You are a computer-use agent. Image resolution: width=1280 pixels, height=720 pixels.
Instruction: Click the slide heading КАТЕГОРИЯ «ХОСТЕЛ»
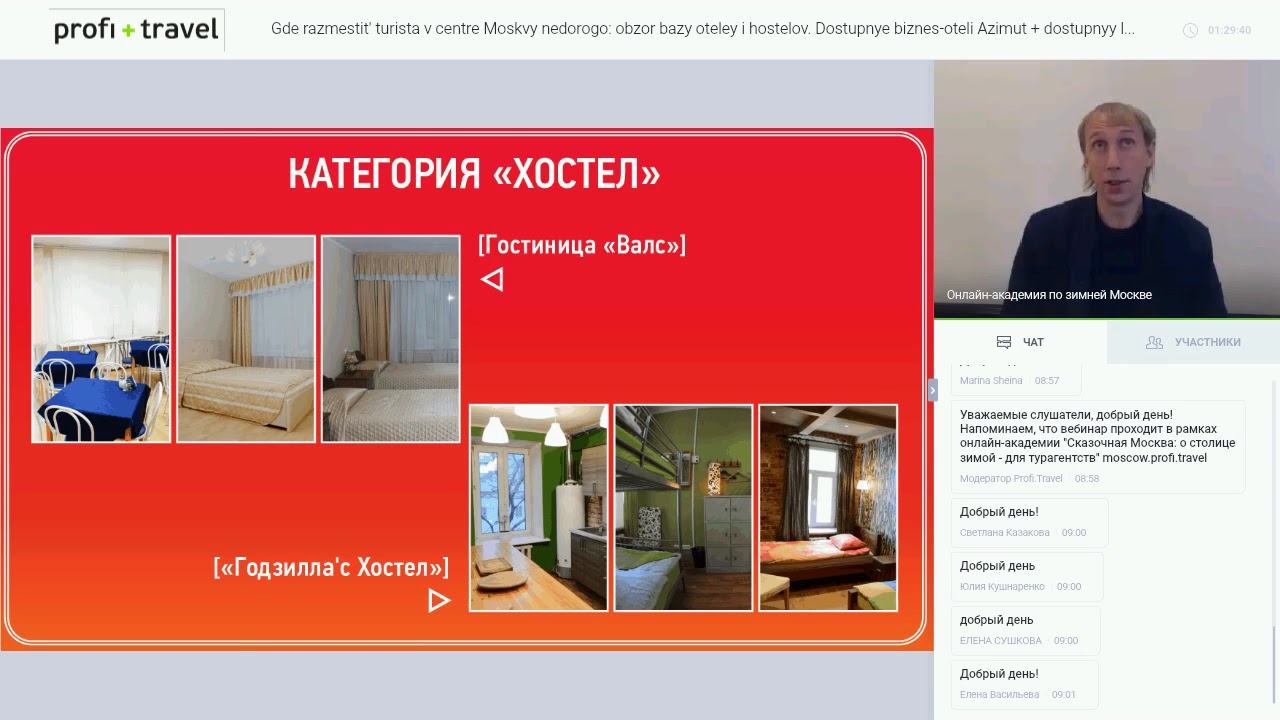475,174
